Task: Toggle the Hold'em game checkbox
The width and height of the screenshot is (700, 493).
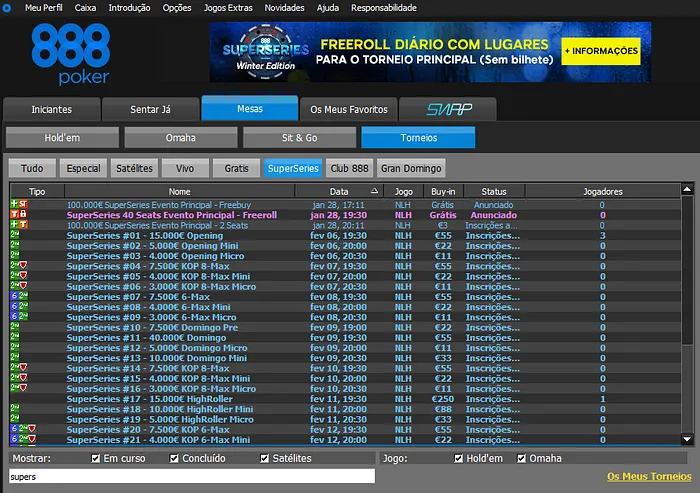Action: pos(458,459)
